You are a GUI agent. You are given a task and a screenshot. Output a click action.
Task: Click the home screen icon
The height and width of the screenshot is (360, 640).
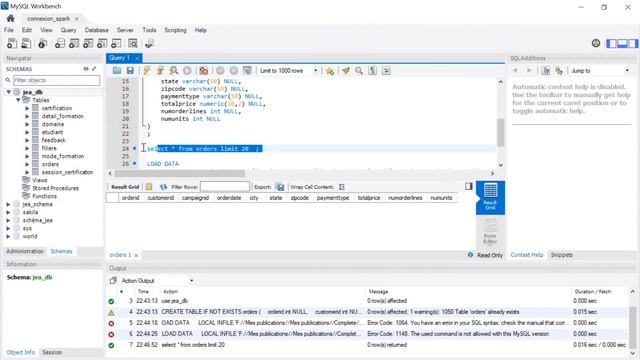[11, 18]
